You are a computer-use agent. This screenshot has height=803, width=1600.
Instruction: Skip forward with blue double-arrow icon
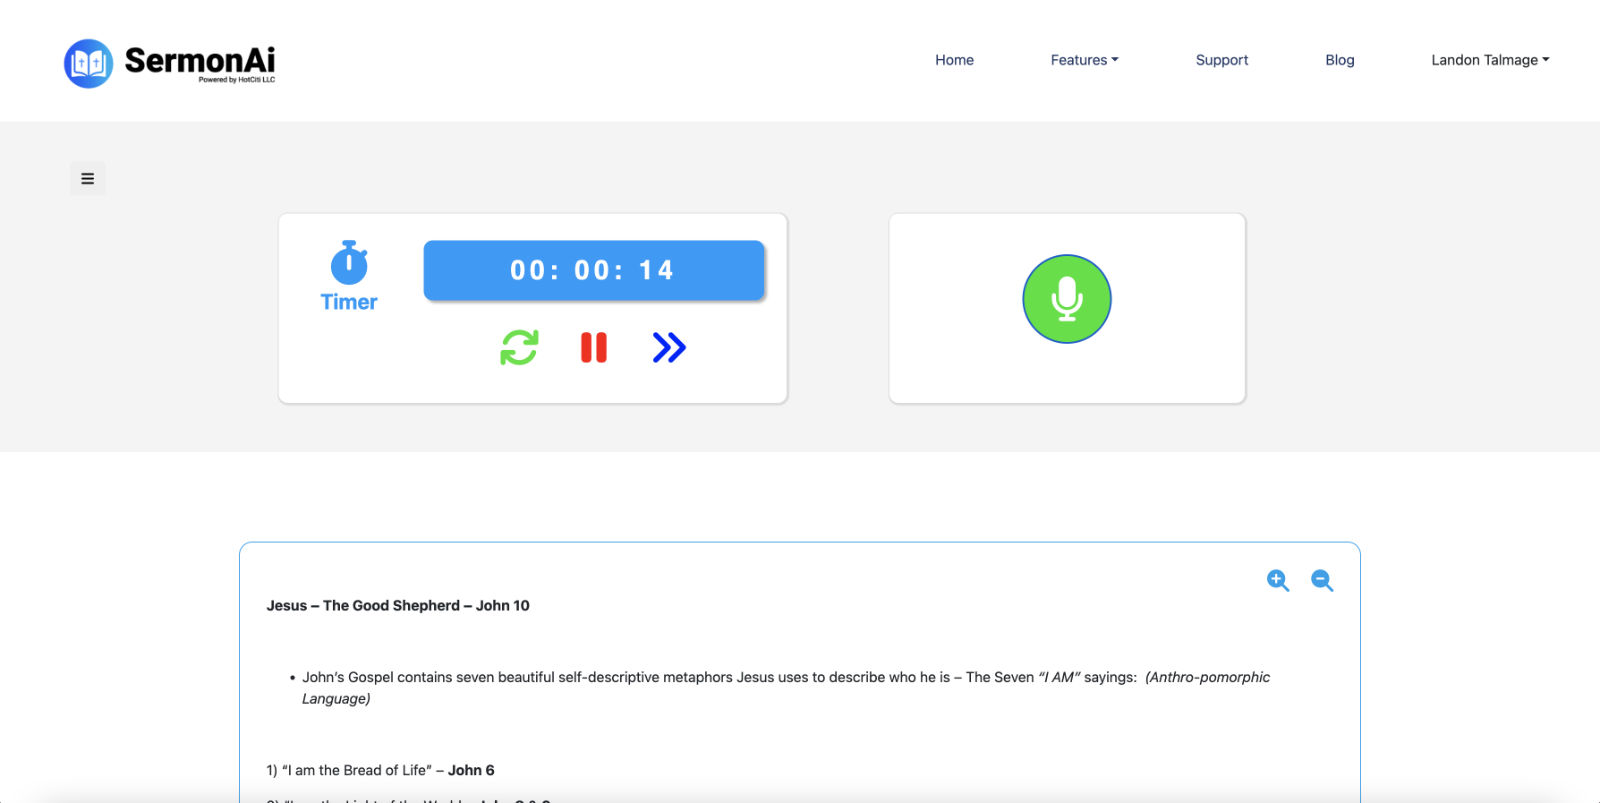(669, 348)
